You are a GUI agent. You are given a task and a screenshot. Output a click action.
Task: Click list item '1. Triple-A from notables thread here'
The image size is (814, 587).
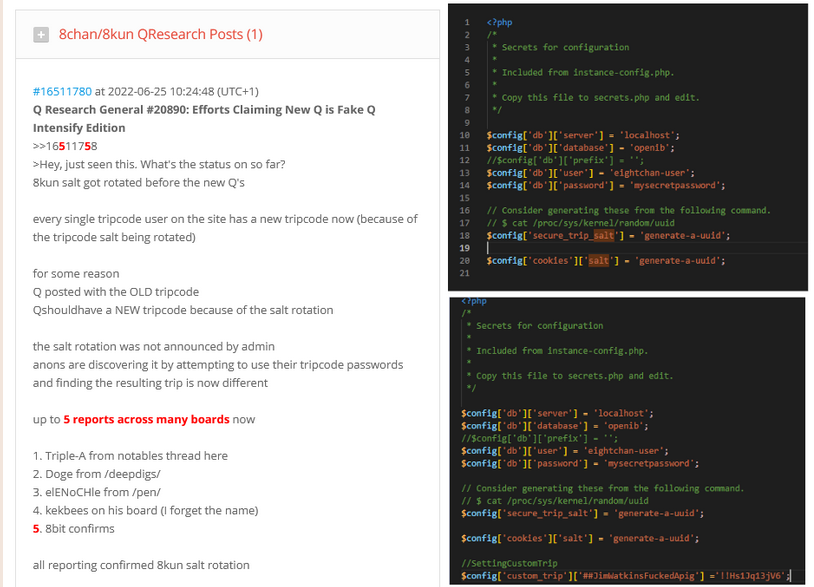[x=130, y=456]
